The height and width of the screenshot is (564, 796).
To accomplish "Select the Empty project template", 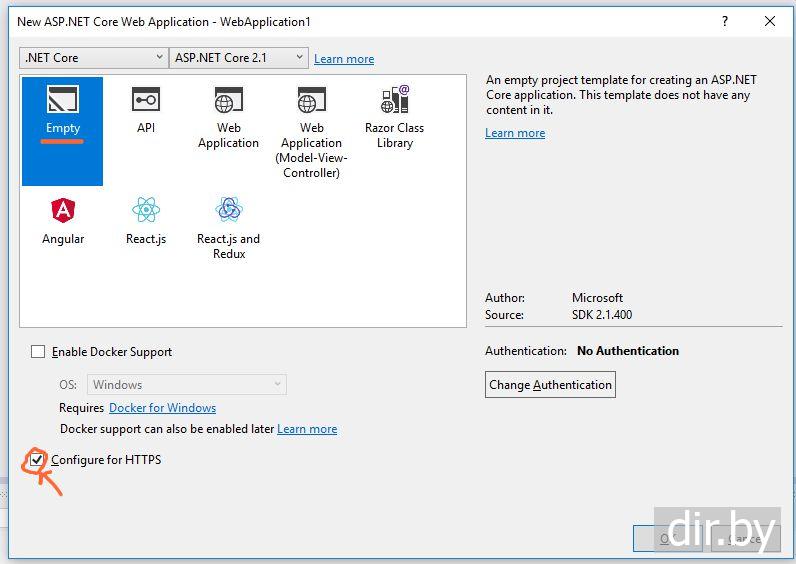I will 62,131.
